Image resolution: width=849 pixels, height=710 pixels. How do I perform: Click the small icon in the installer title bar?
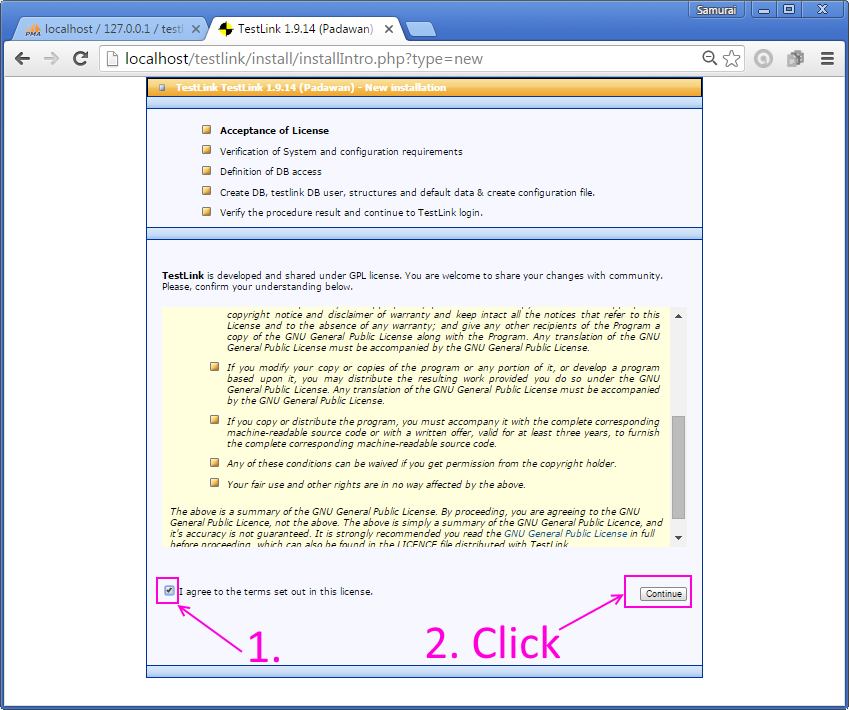point(162,87)
